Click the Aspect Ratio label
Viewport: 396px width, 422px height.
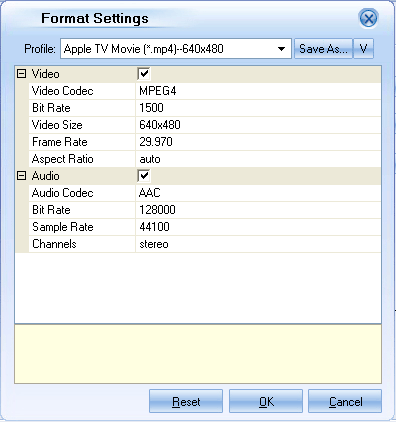[62, 159]
